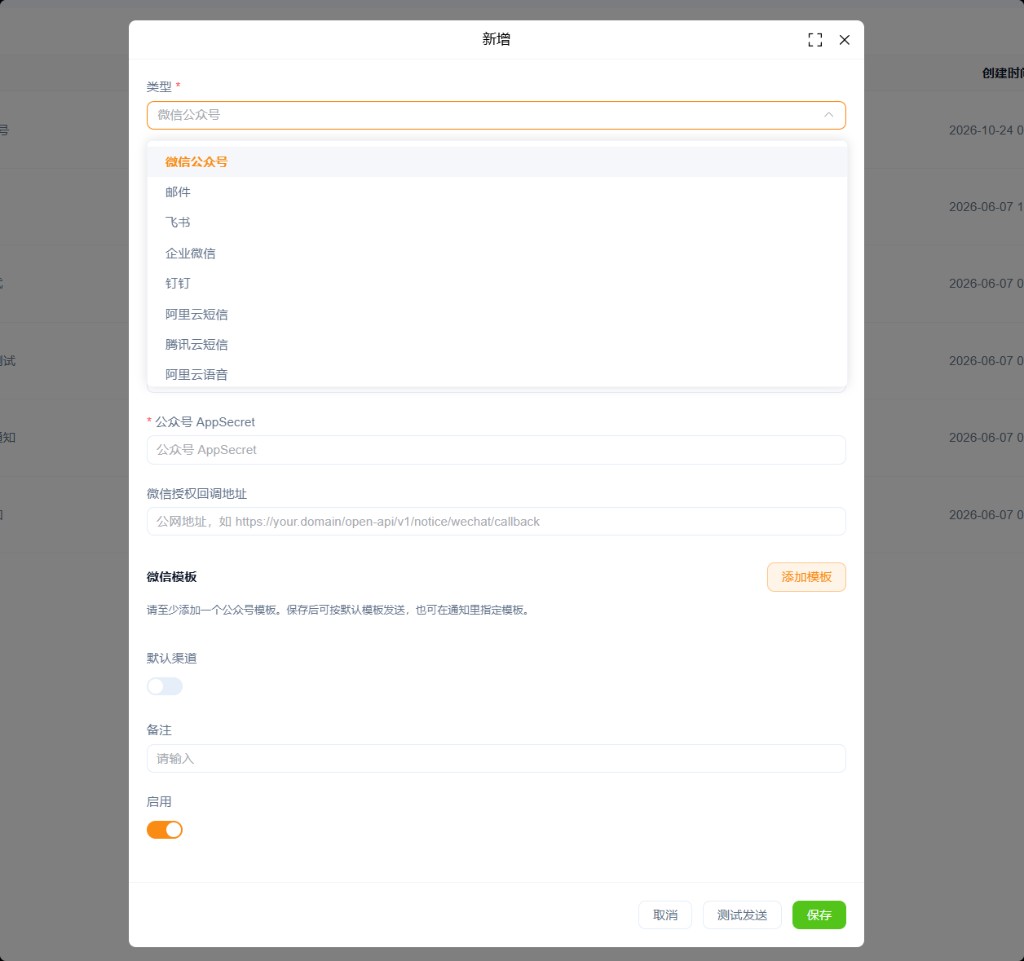Choose 钉钉 from the dropdown list
The image size is (1024, 961).
(497, 283)
